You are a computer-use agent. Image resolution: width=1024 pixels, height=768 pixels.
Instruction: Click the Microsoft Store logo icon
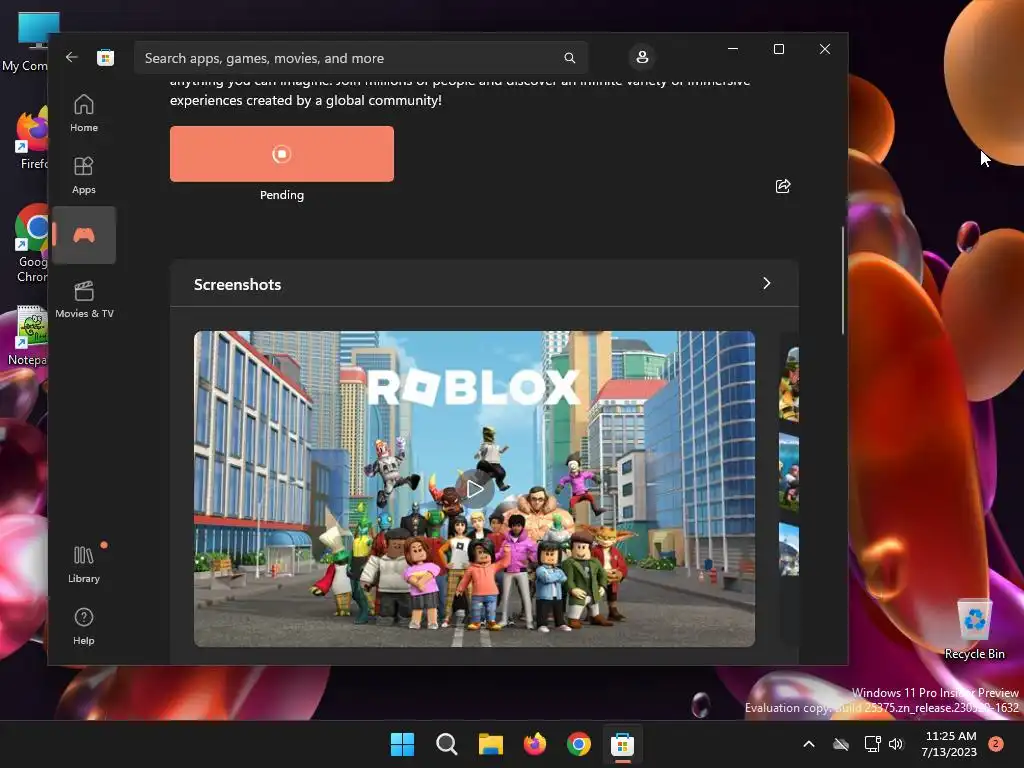106,57
